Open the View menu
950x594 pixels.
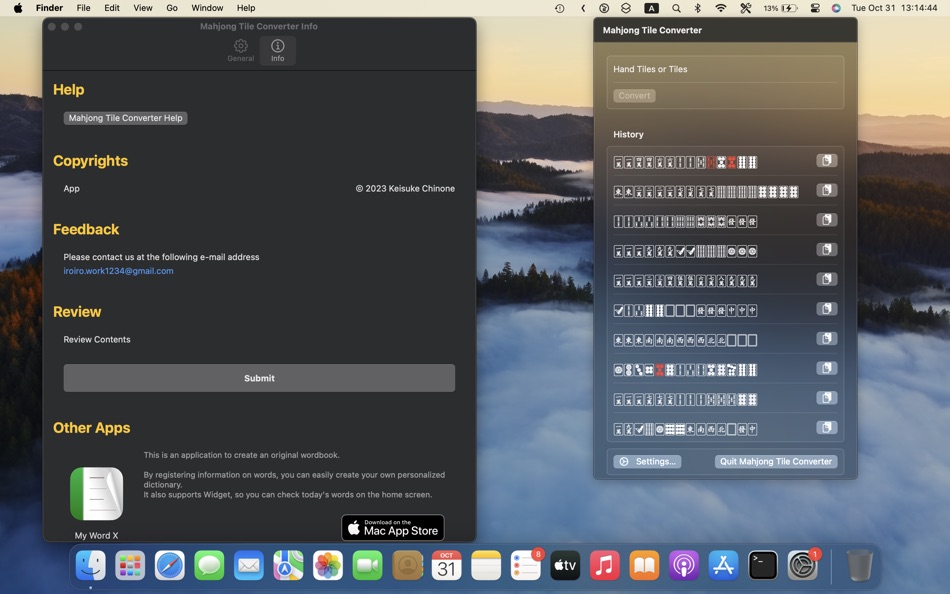(143, 8)
